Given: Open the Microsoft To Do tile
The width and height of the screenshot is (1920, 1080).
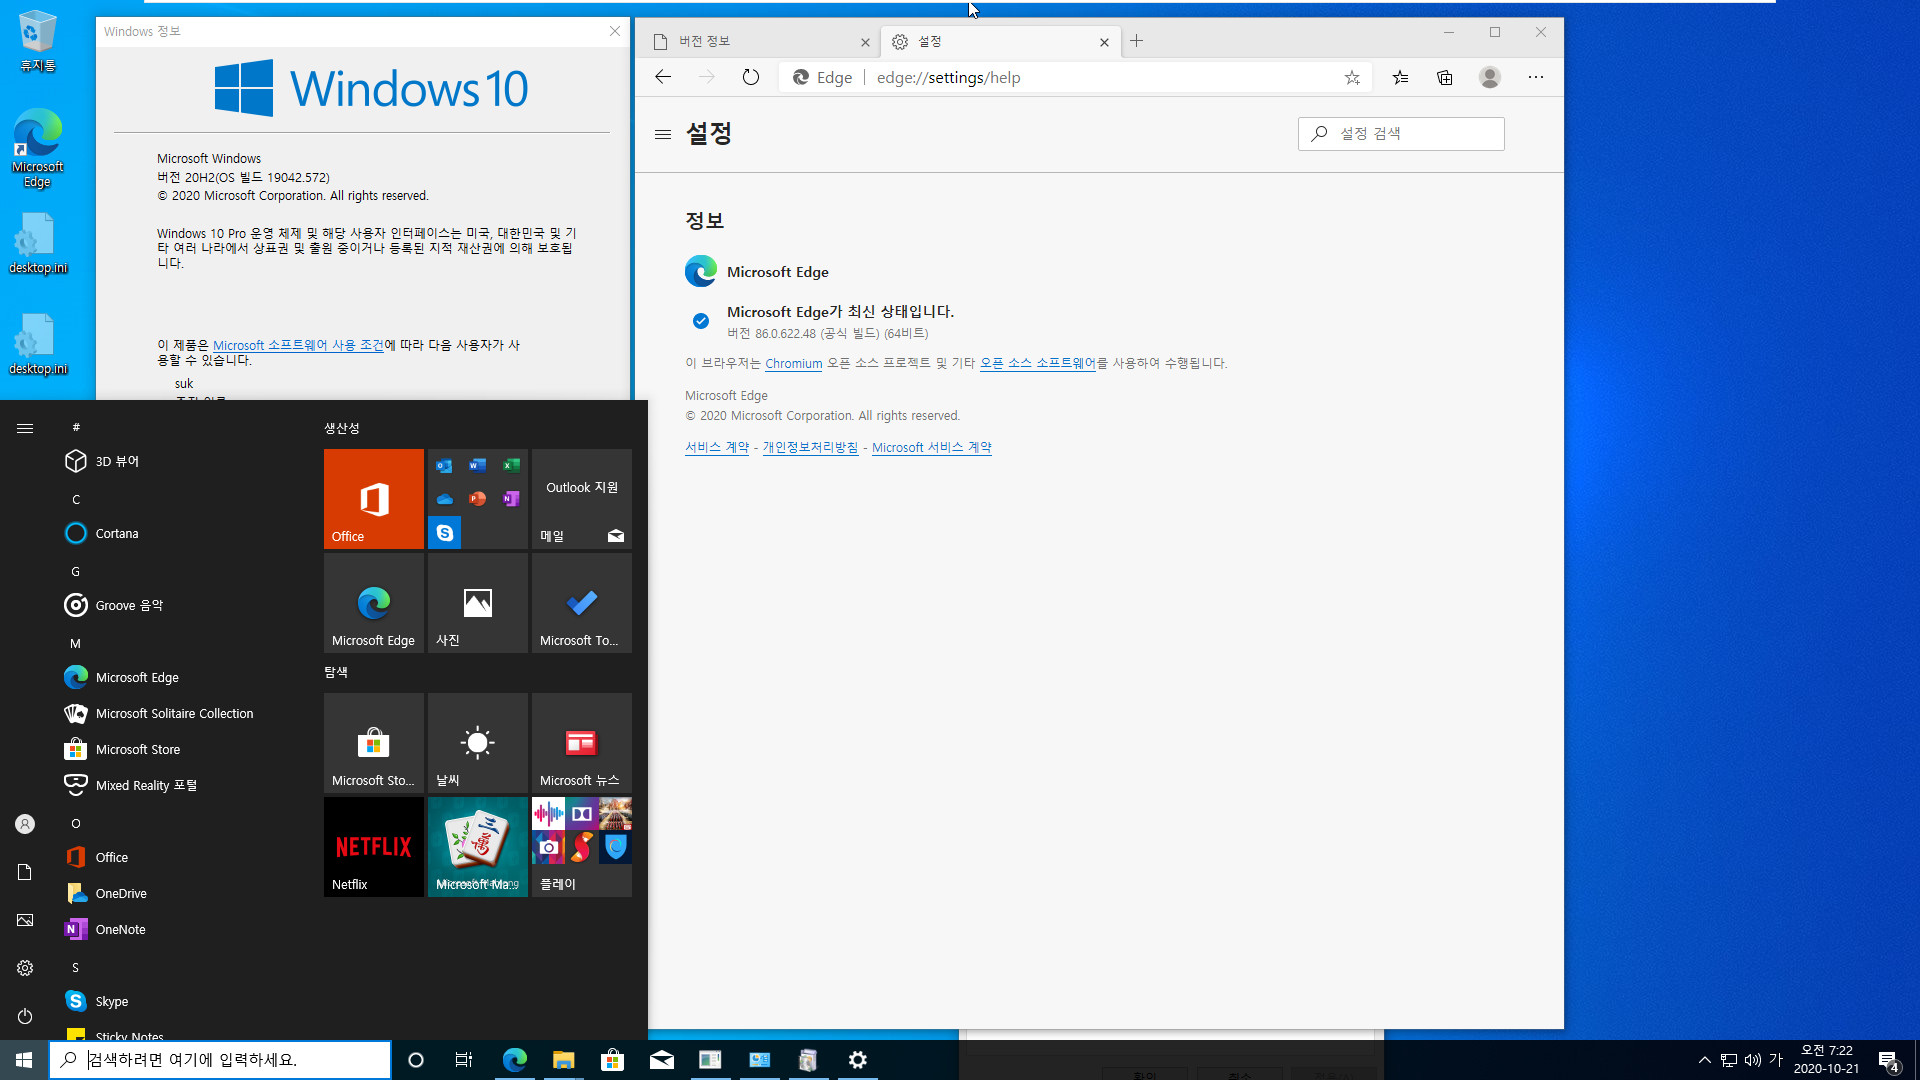Looking at the screenshot, I should (582, 603).
